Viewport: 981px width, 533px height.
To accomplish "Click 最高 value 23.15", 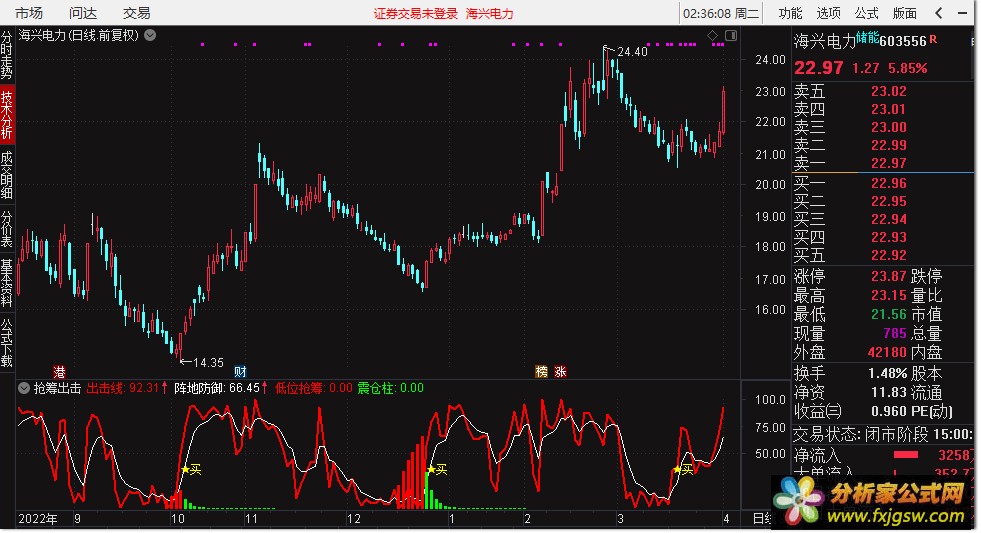I will [888, 295].
